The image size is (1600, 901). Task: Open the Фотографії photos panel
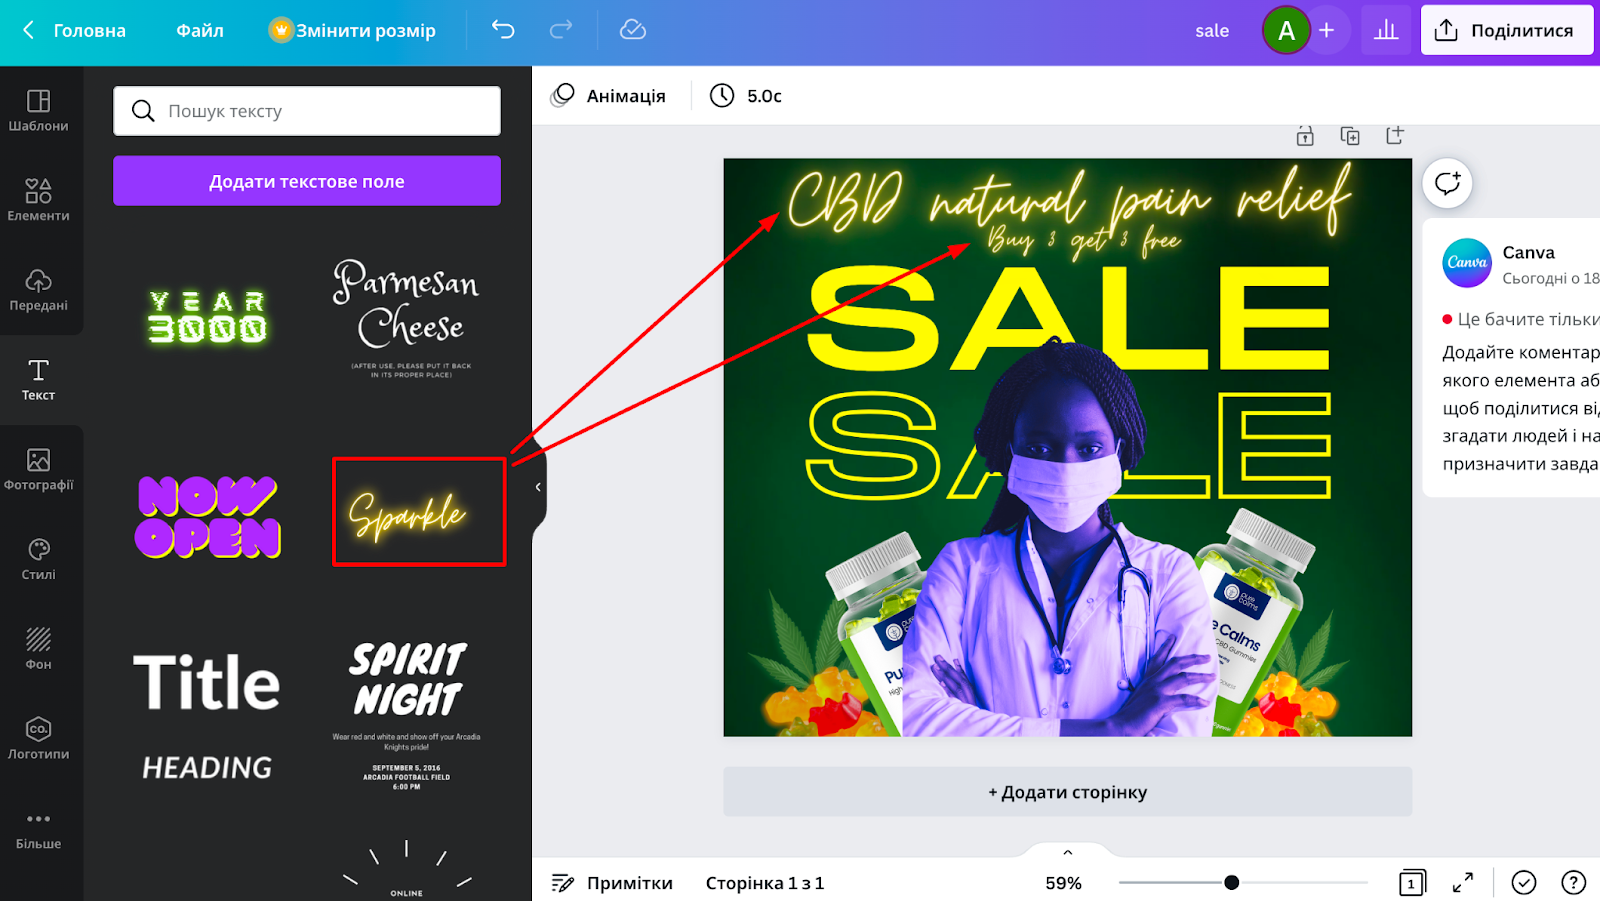point(39,470)
